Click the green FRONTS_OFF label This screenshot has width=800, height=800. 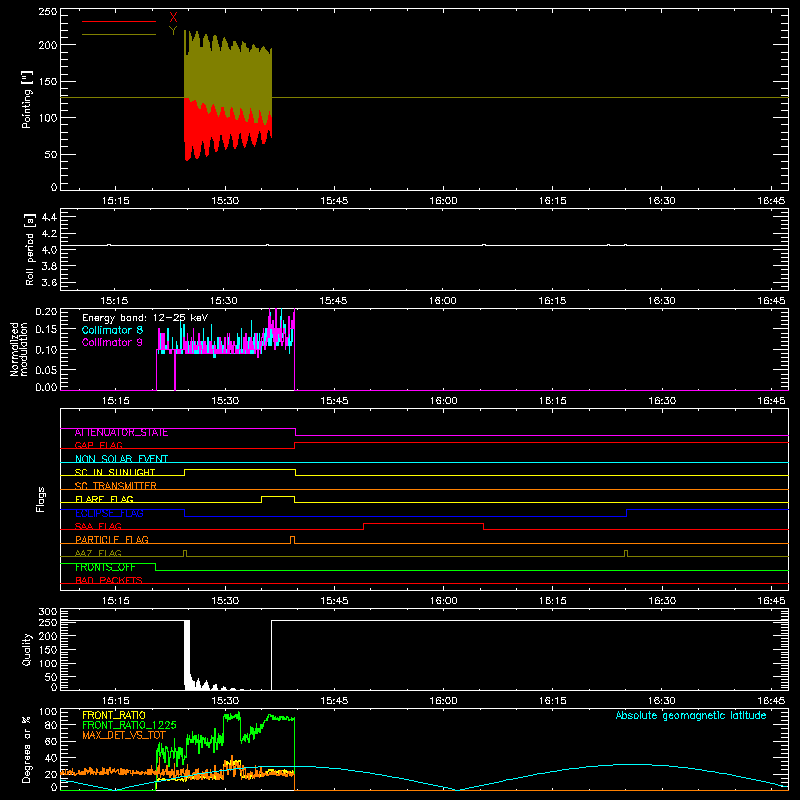pyautogui.click(x=105, y=567)
